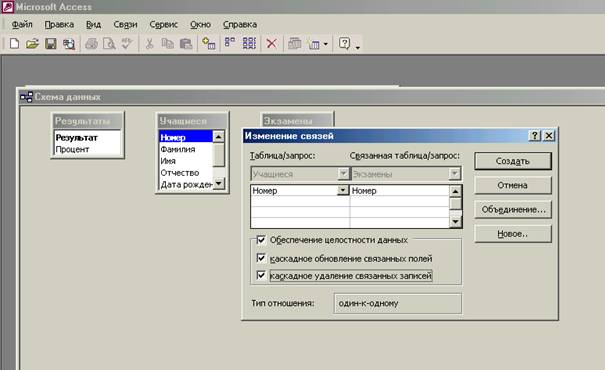605x370 pixels.
Task: Toggle Обеспечение целостности данных checkbox
Action: click(261, 240)
